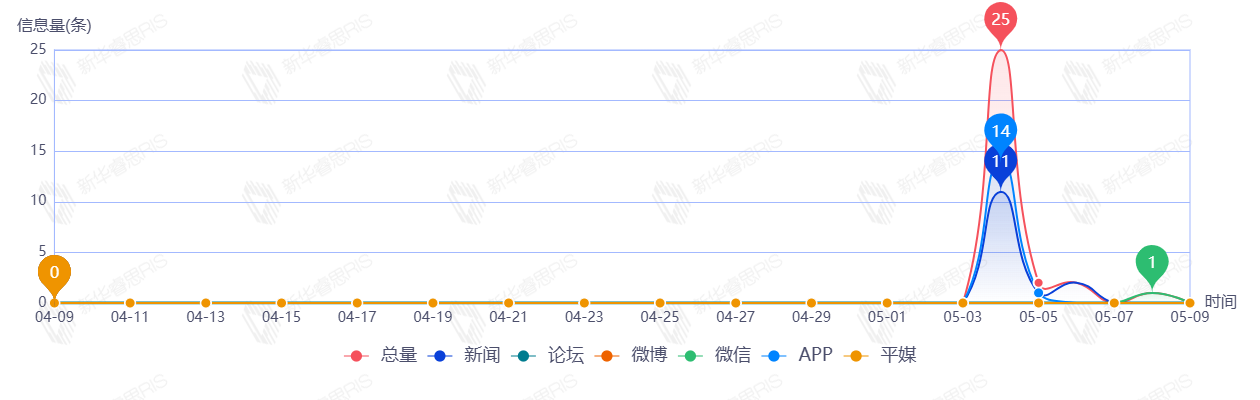Select the blue data point above 05-05

[x=1038, y=293]
